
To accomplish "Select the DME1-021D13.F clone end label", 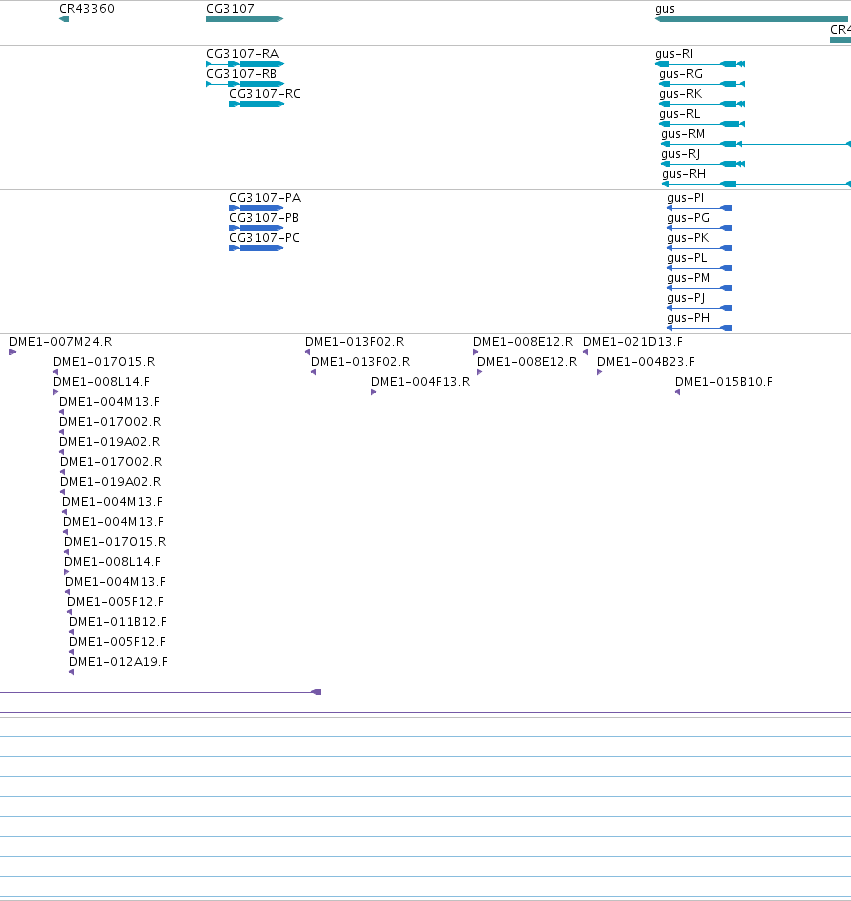I will click(x=633, y=342).
